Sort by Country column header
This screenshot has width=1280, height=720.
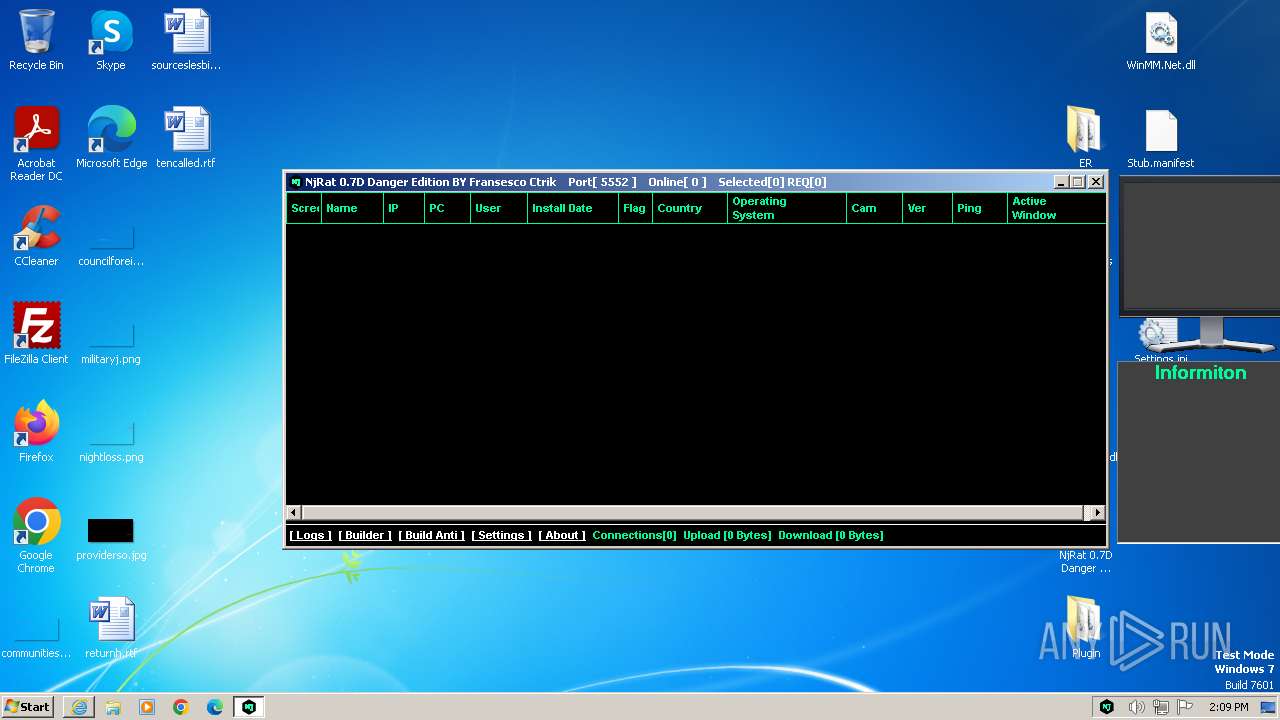(x=689, y=208)
